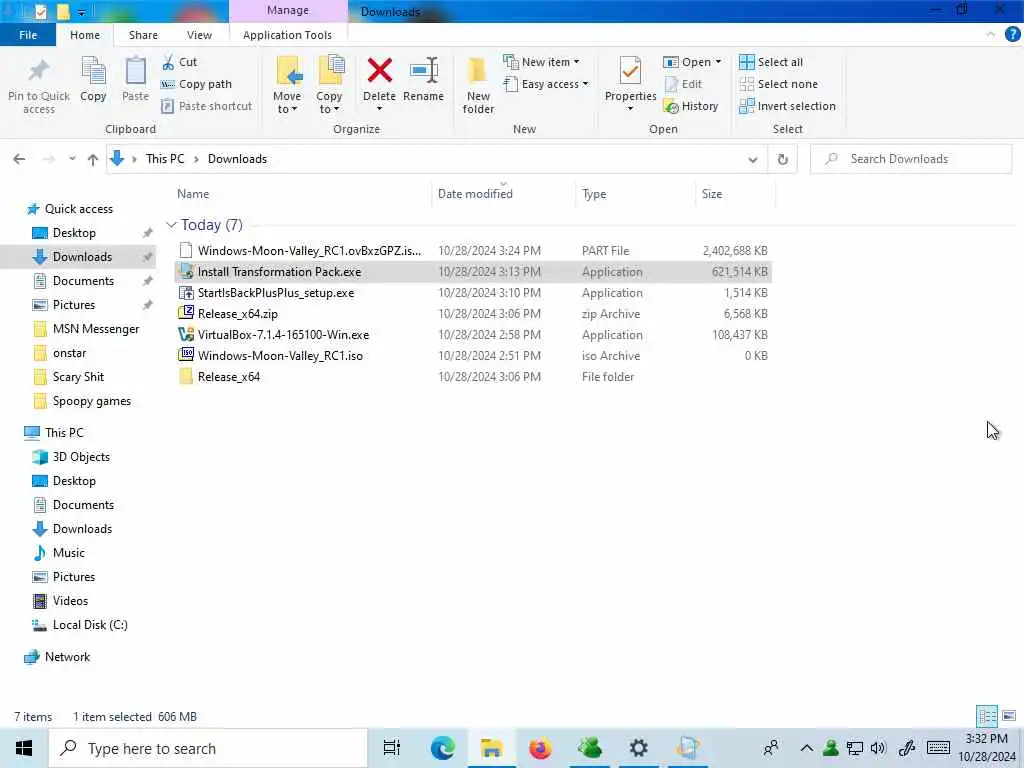Switch to the View ribbon tab
Image resolution: width=1024 pixels, height=768 pixels.
pos(199,35)
